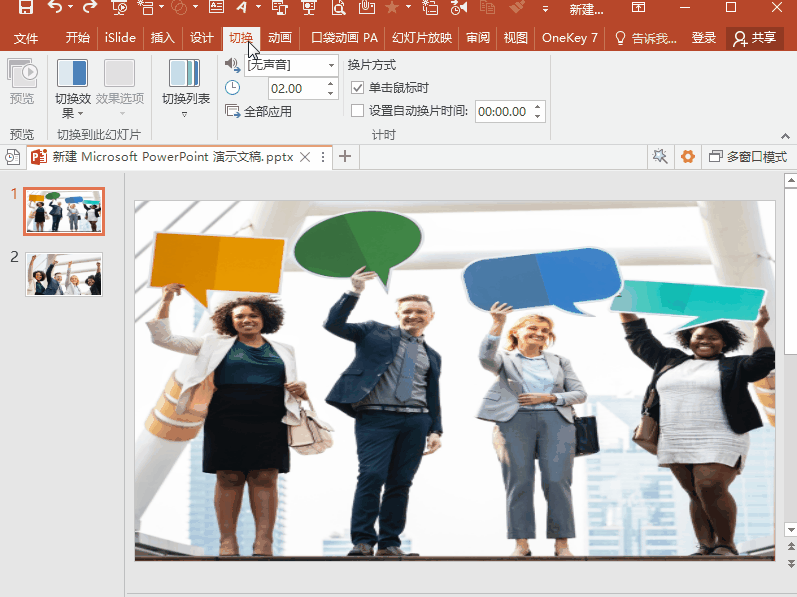797x597 pixels.
Task: Close the pptx document tab
Action: (x=305, y=157)
